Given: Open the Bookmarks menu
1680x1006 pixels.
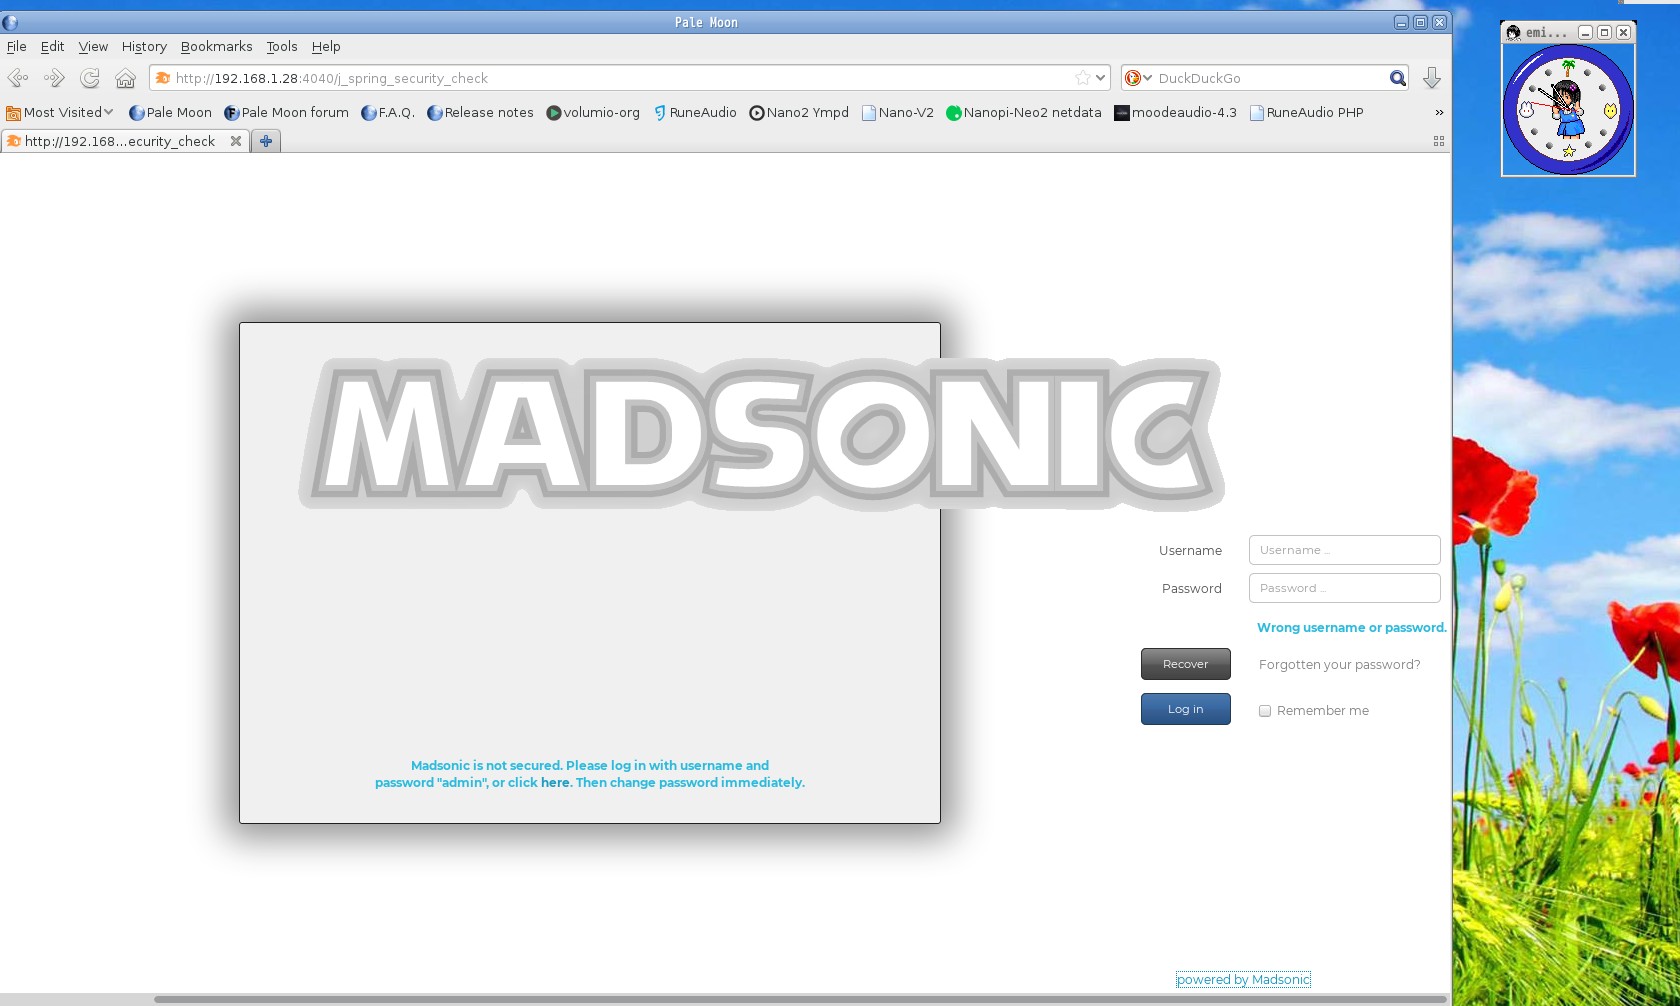Looking at the screenshot, I should click(216, 46).
